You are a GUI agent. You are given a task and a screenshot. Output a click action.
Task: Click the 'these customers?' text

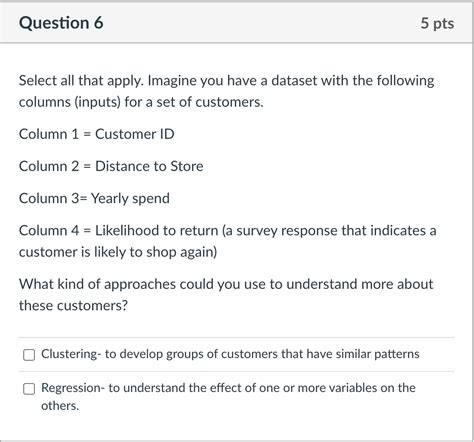coord(73,306)
